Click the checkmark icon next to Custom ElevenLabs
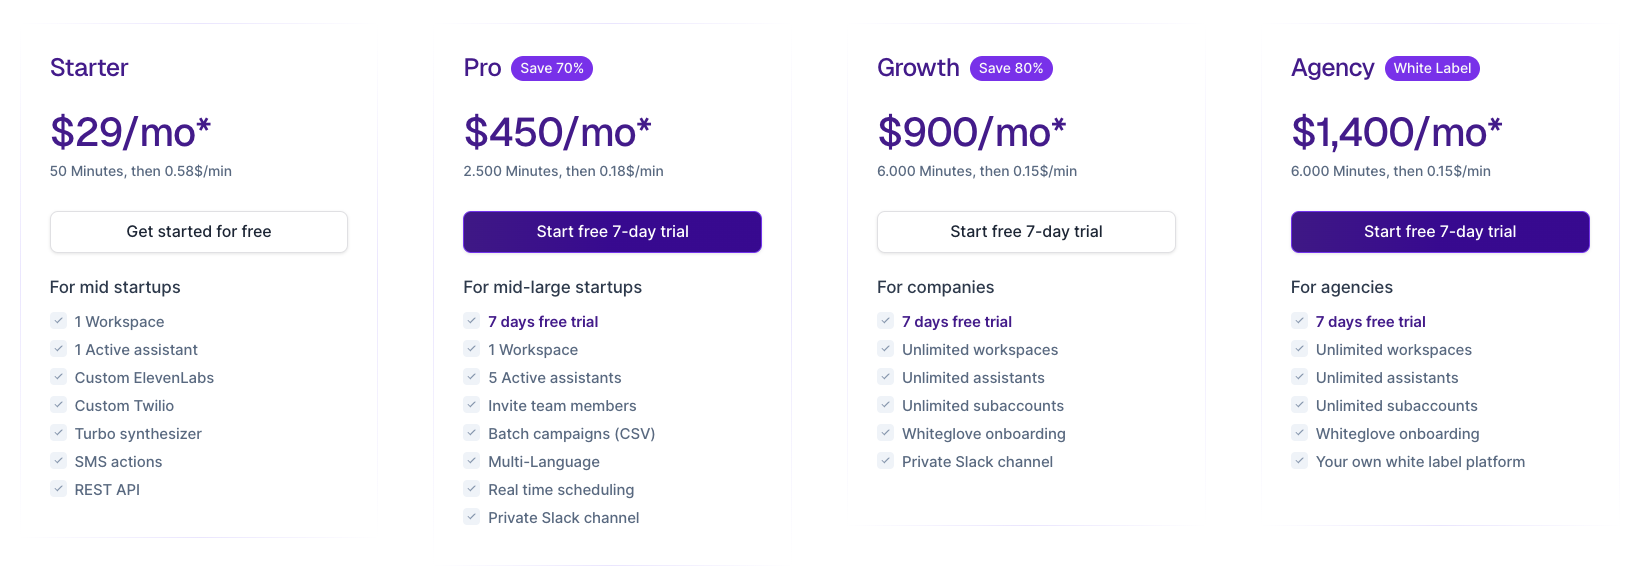The image size is (1640, 586). click(59, 377)
